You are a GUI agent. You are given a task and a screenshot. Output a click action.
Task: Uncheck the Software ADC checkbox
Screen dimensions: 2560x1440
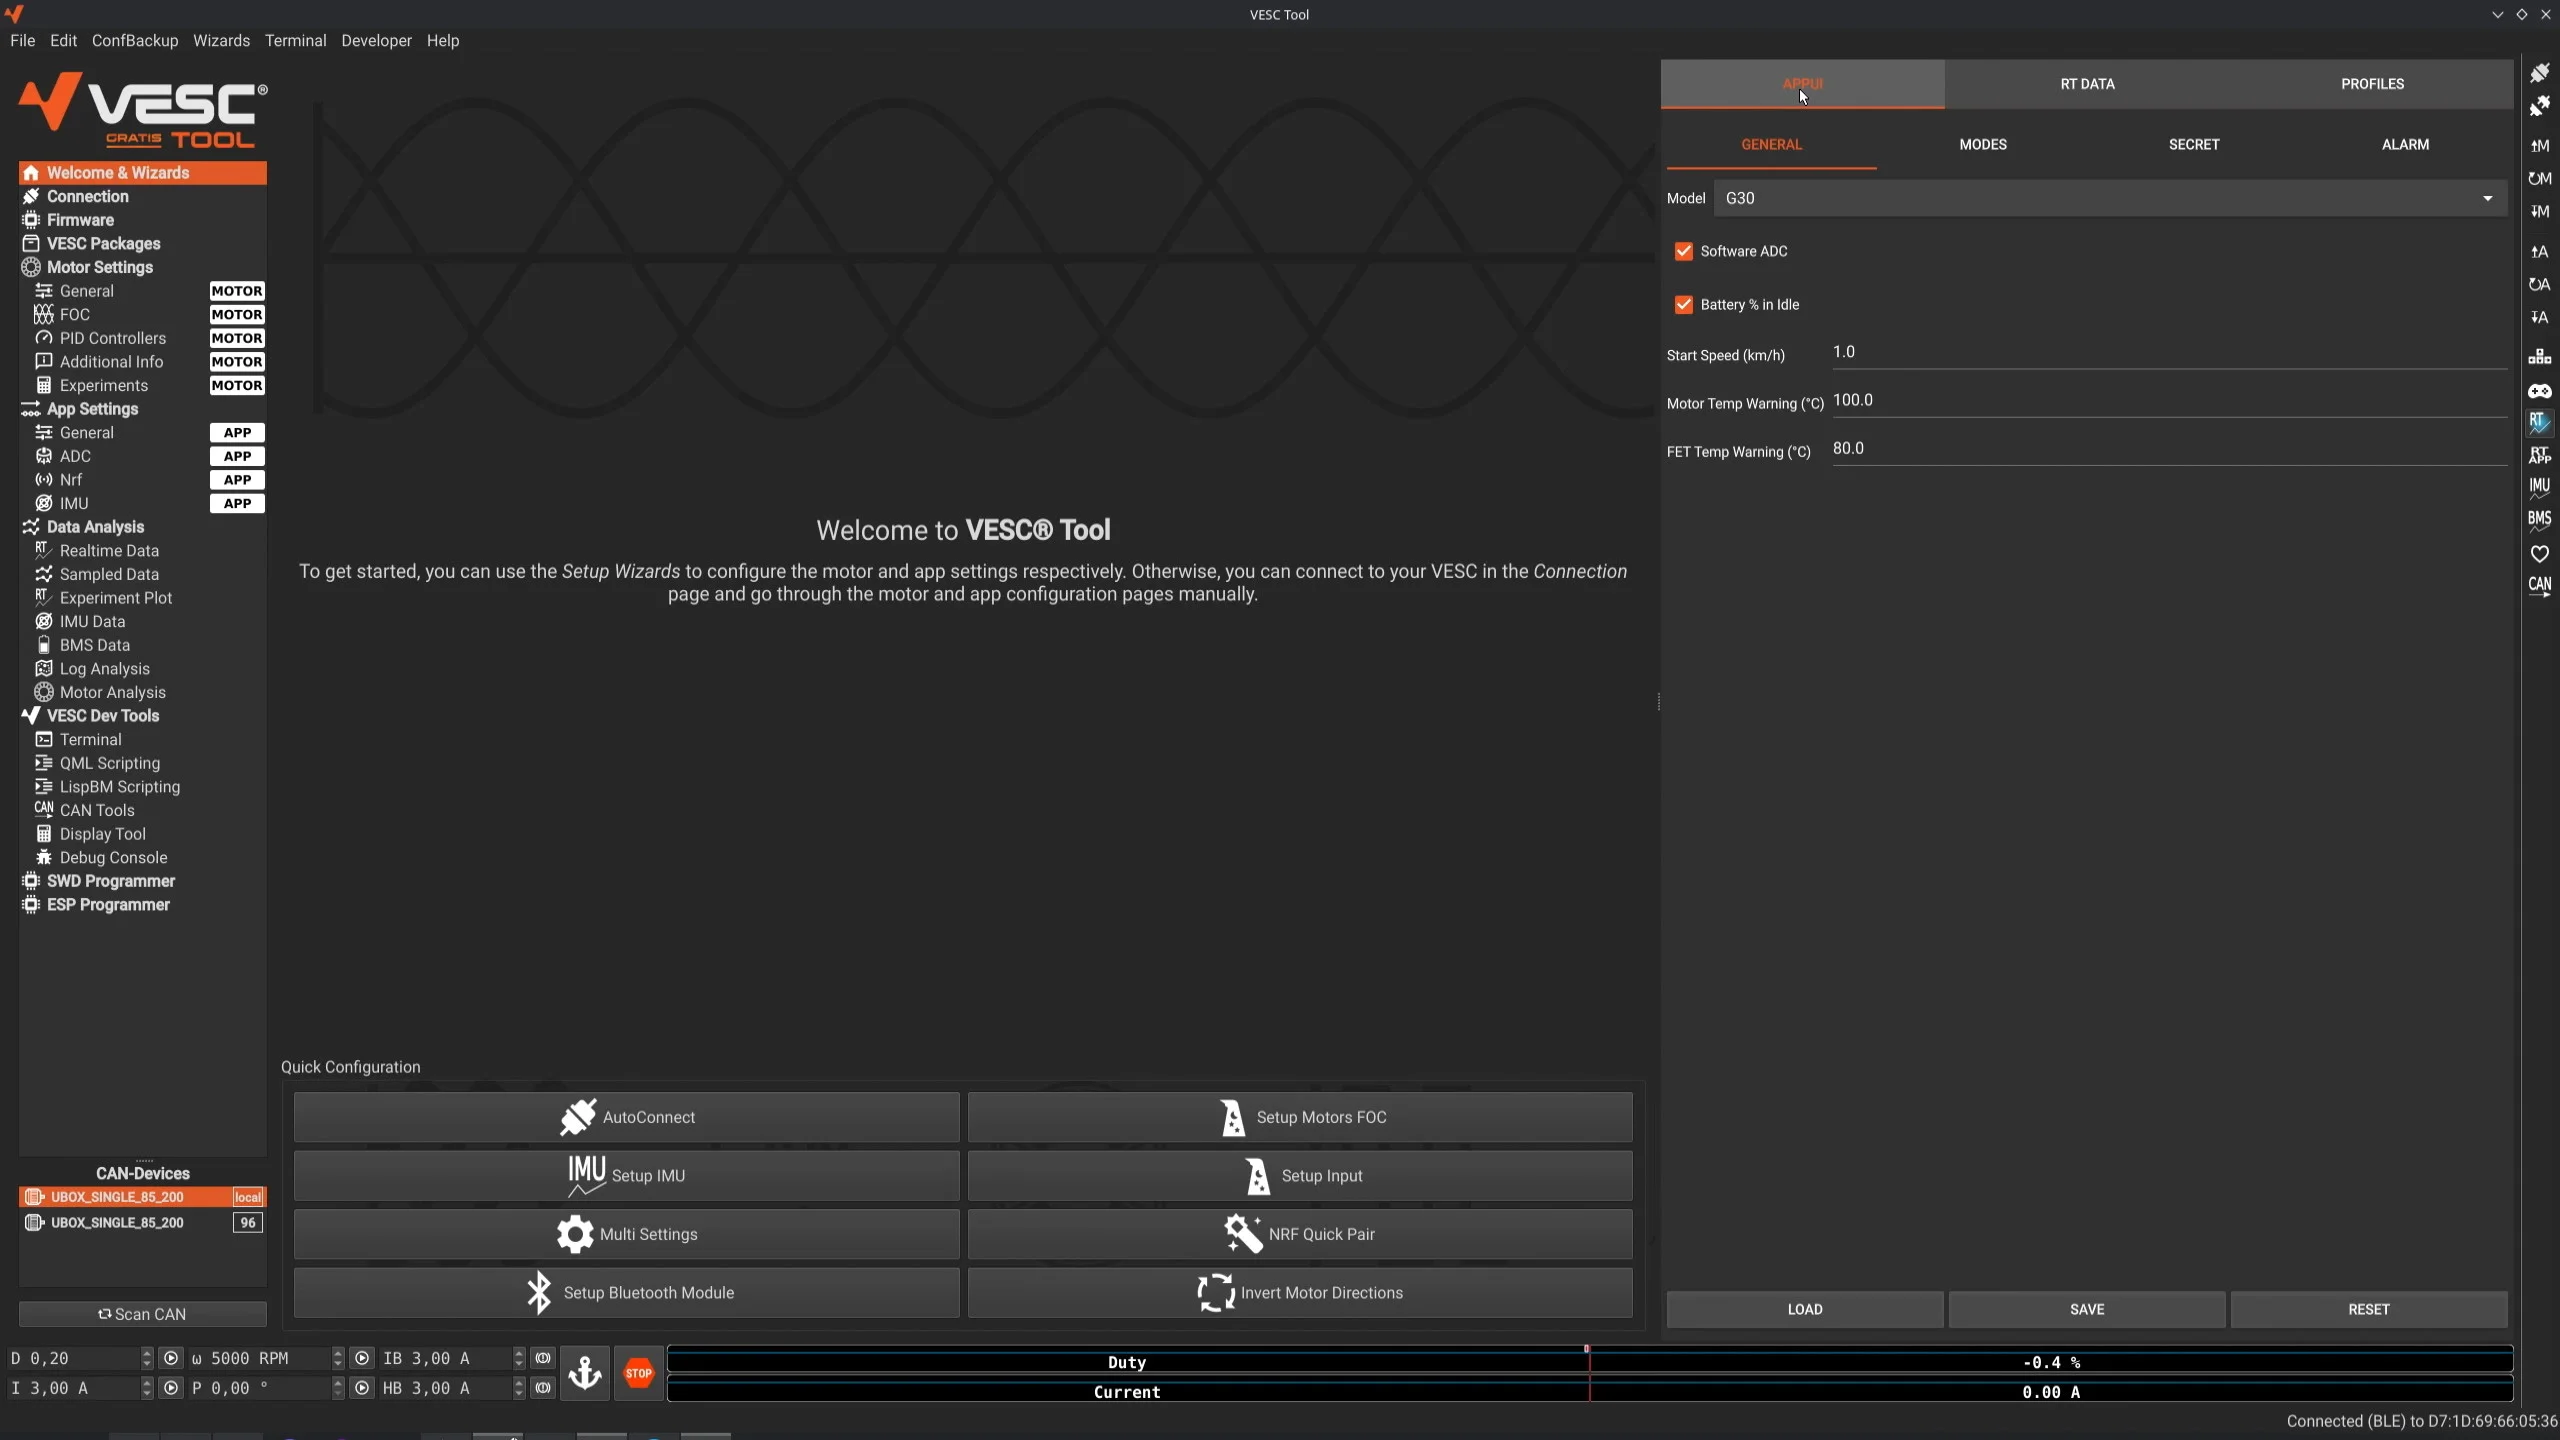(x=1684, y=251)
